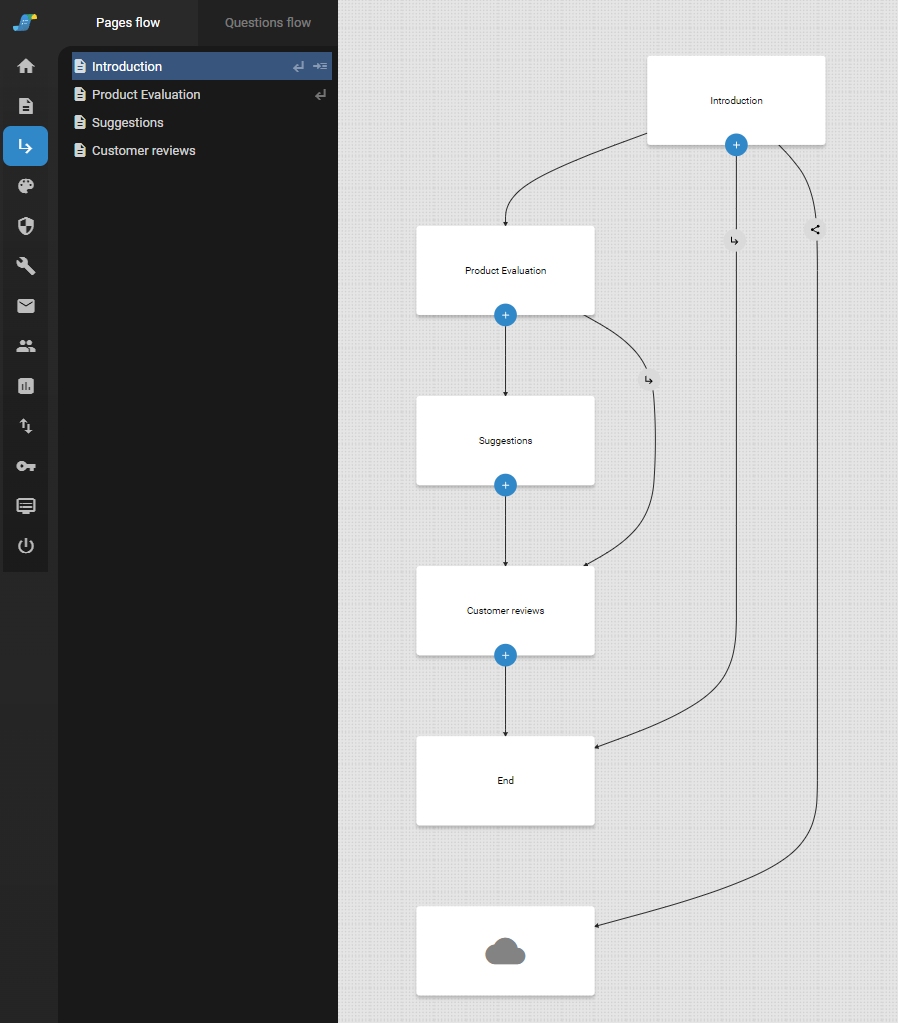Image resolution: width=898 pixels, height=1023 pixels.
Task: Click the people group icon in sidebar
Action: (26, 346)
